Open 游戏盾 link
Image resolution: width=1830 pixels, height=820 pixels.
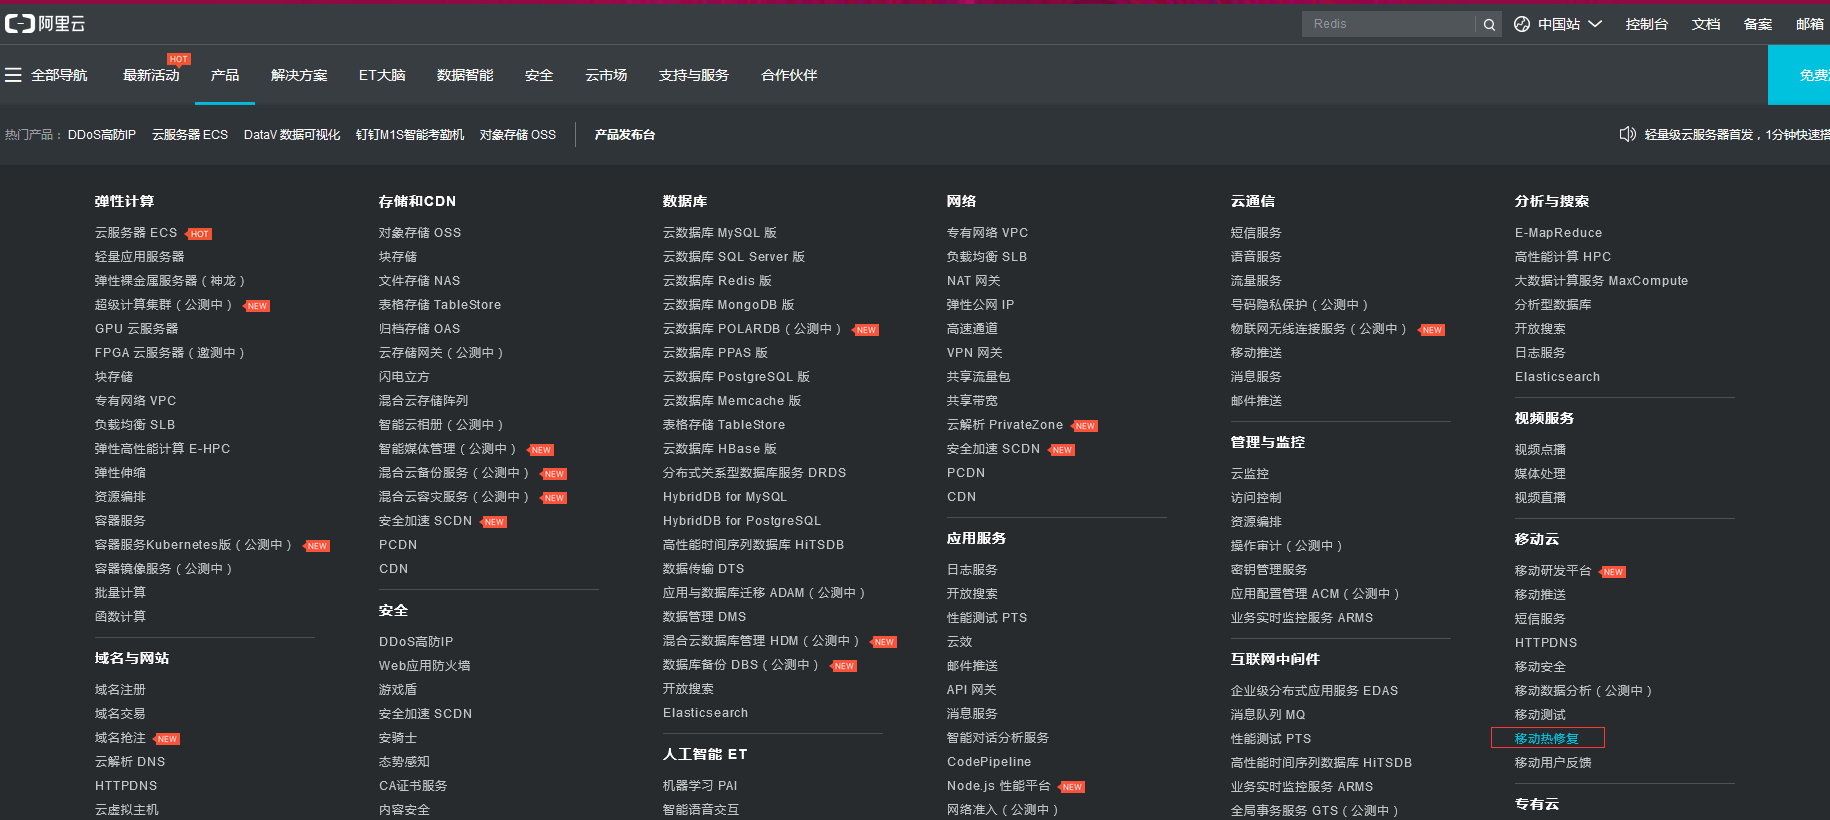[x=398, y=690]
